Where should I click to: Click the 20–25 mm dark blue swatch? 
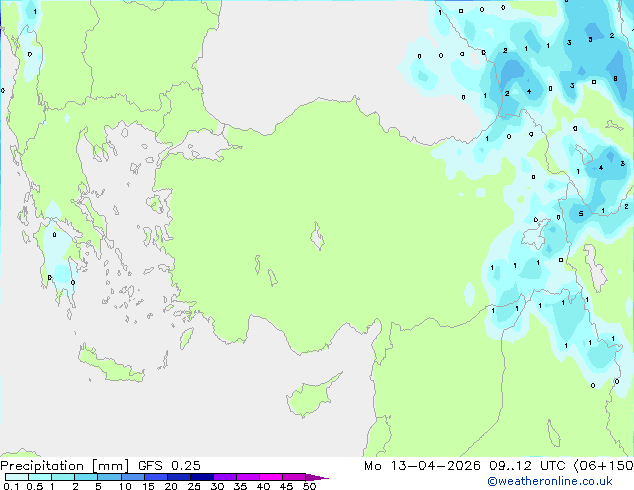tap(179, 477)
